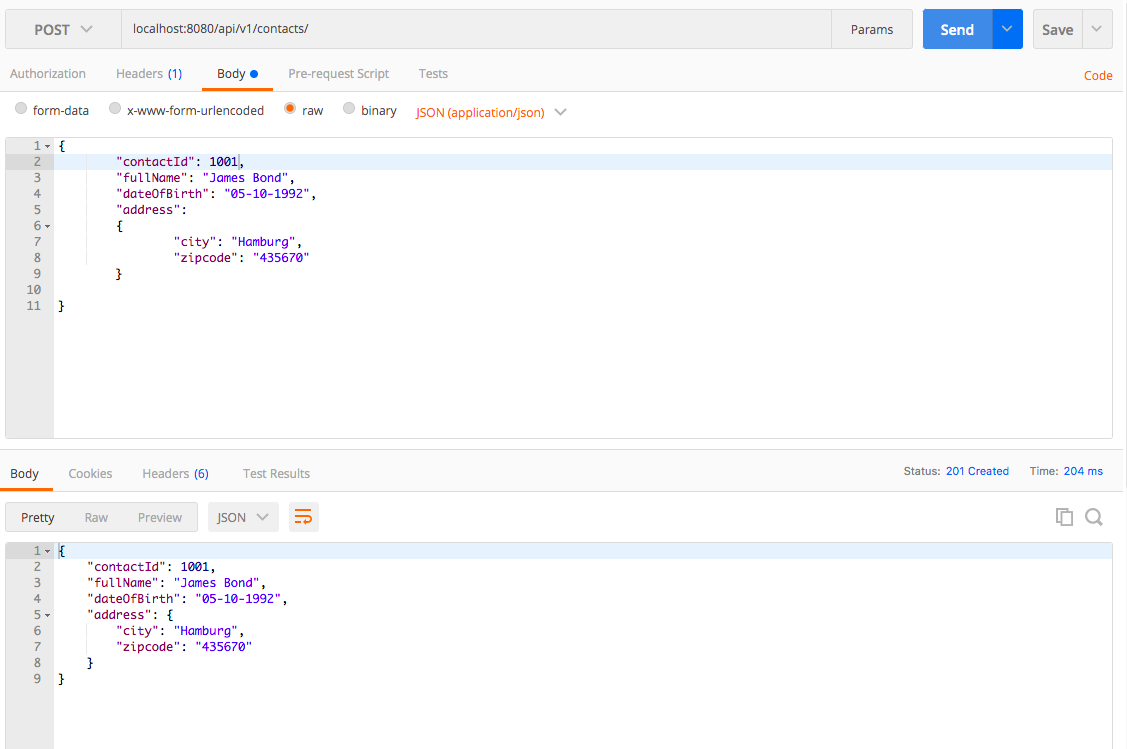Click the Send button

[956, 30]
